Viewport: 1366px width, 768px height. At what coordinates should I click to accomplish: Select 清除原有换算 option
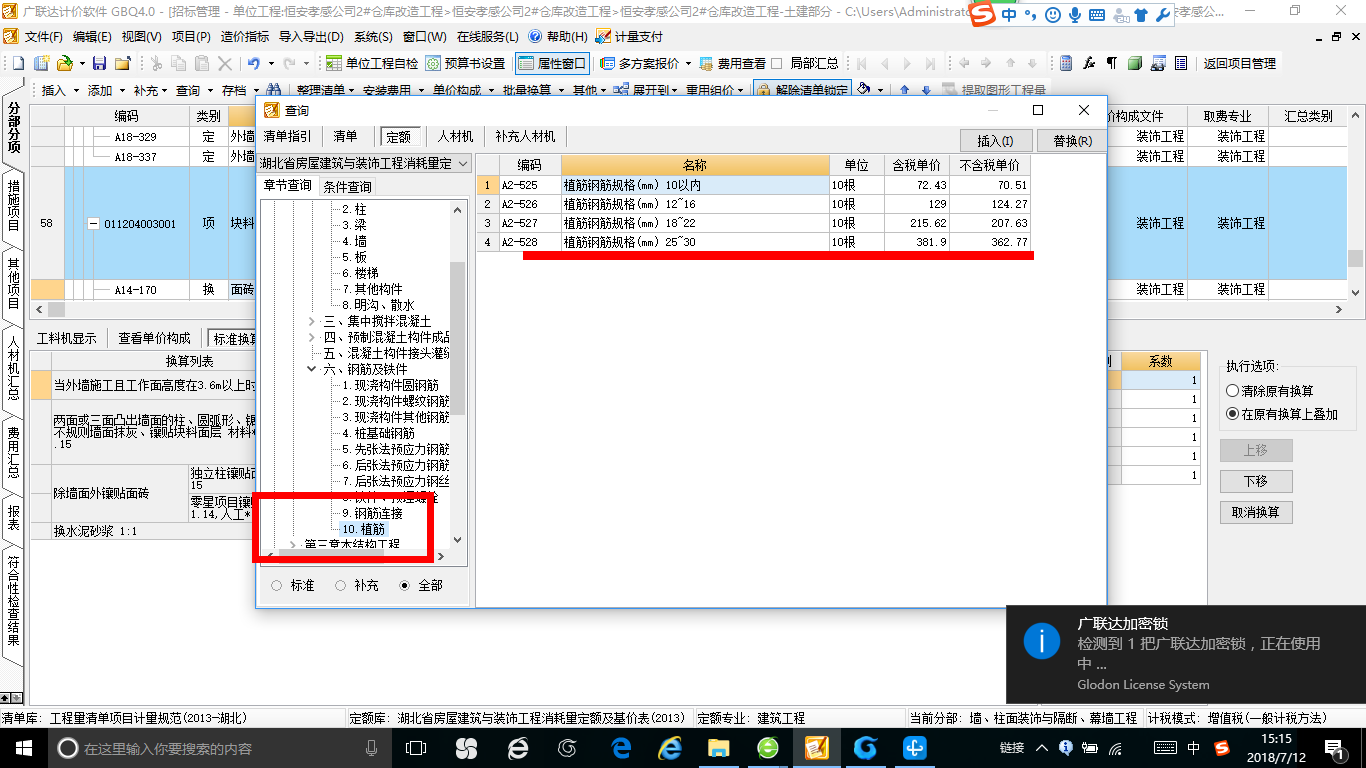pyautogui.click(x=1232, y=390)
